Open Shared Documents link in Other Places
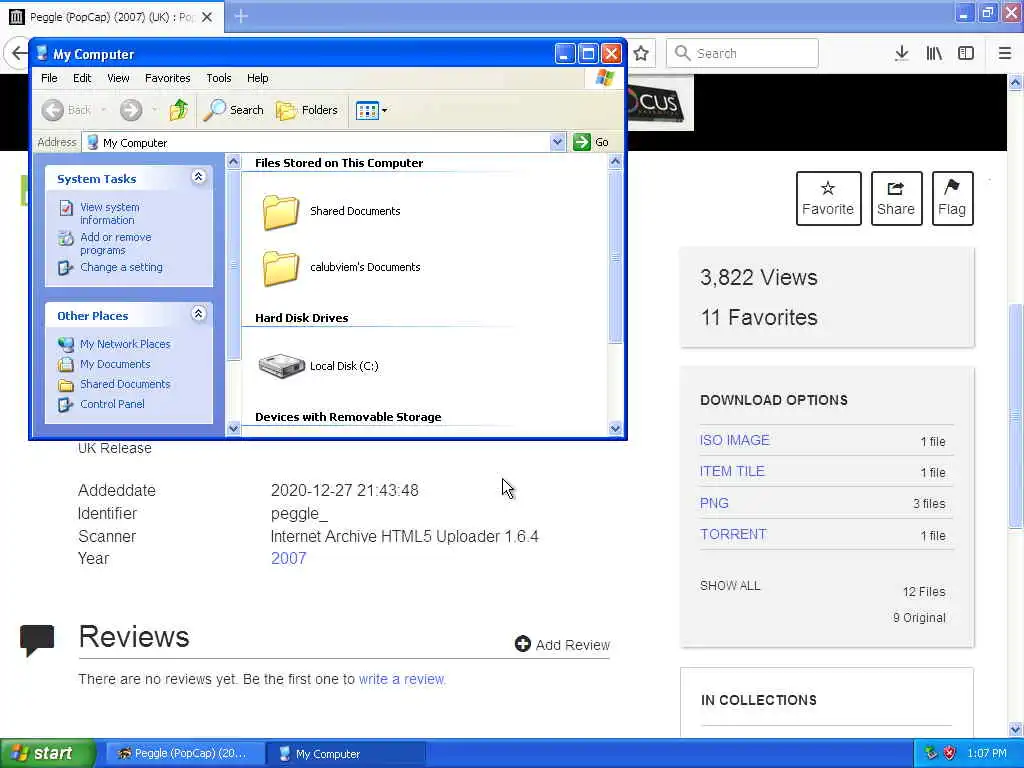 pos(125,384)
